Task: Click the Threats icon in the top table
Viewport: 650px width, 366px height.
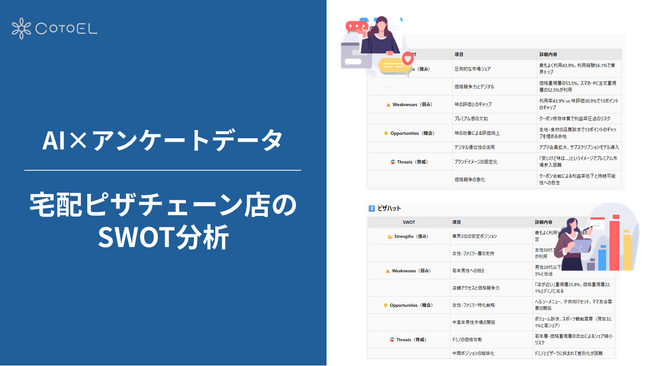Action: (393, 162)
